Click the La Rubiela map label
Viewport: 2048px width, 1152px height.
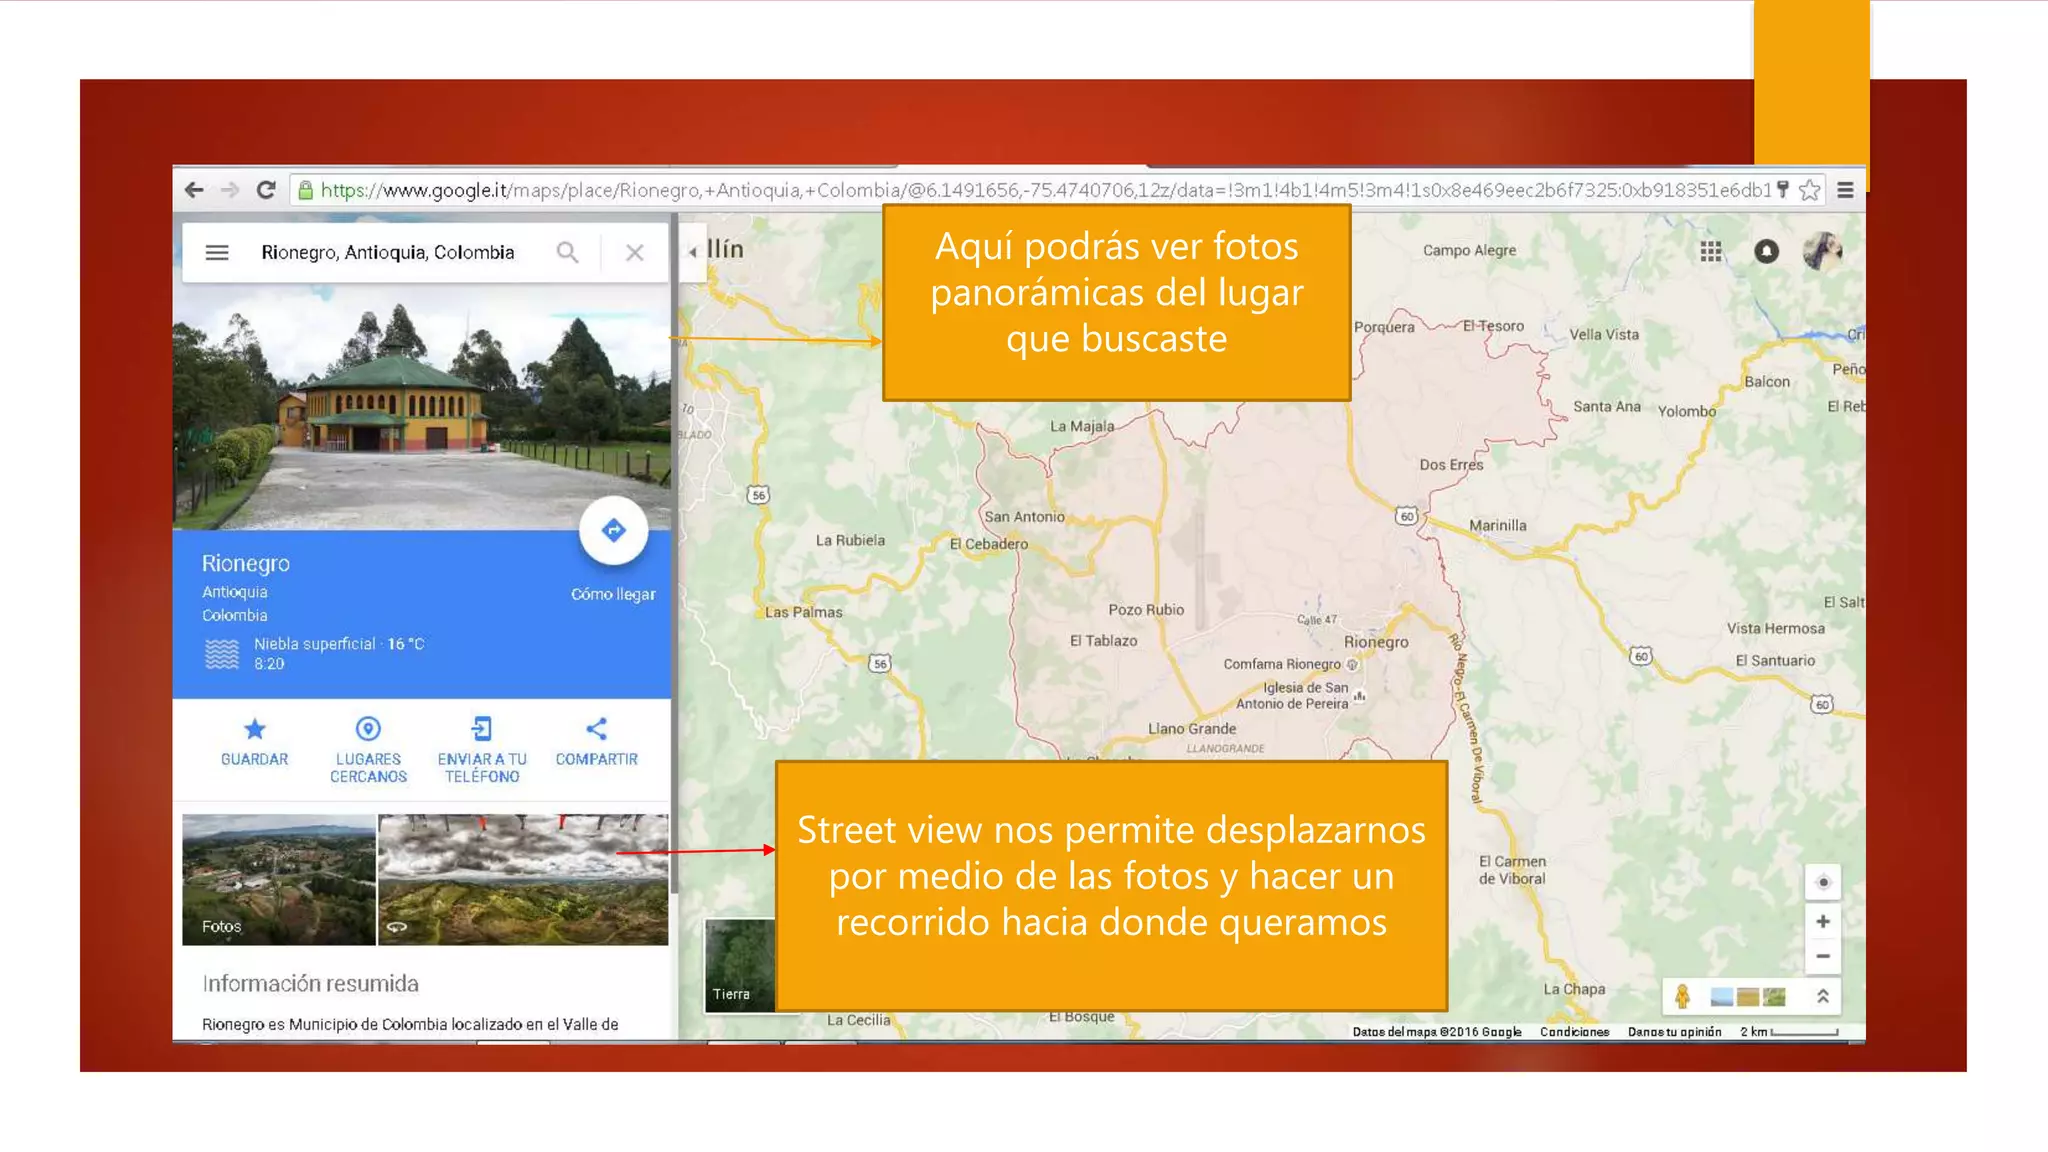click(x=850, y=540)
